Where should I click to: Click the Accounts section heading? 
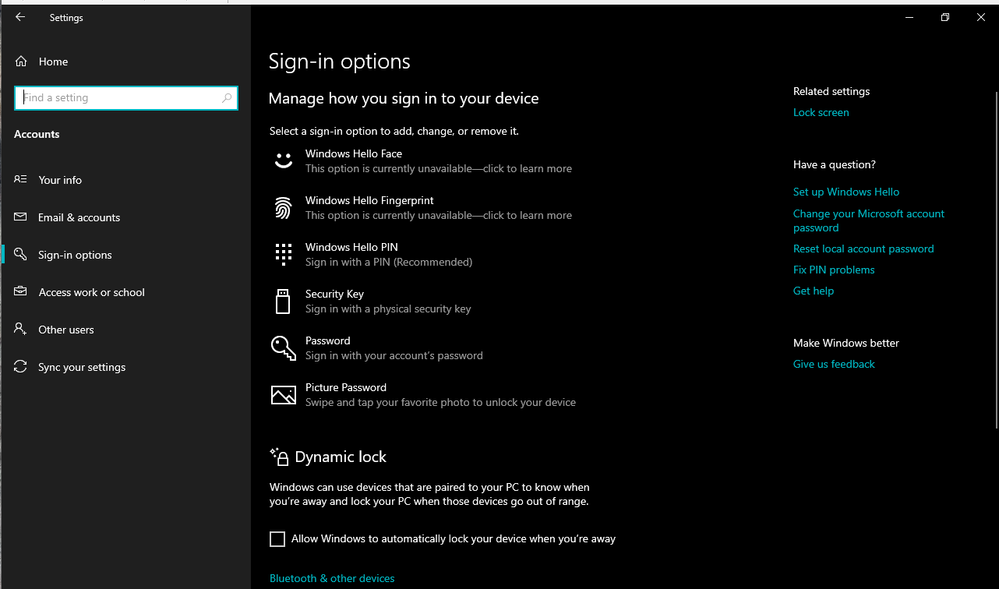pos(37,134)
